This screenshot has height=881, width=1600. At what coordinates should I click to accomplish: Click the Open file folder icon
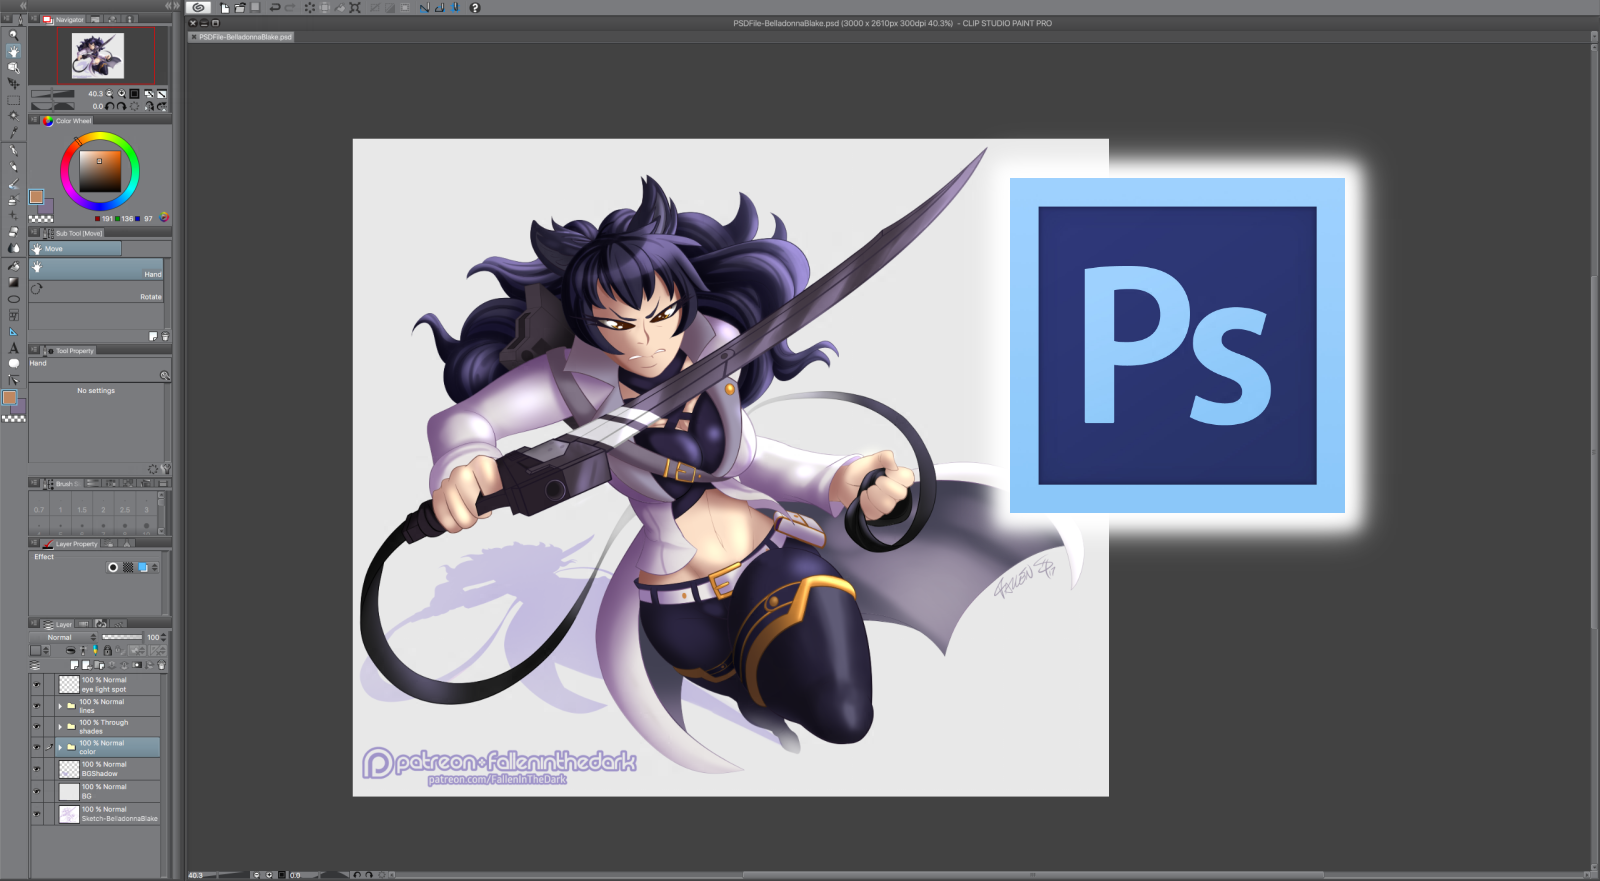click(240, 7)
